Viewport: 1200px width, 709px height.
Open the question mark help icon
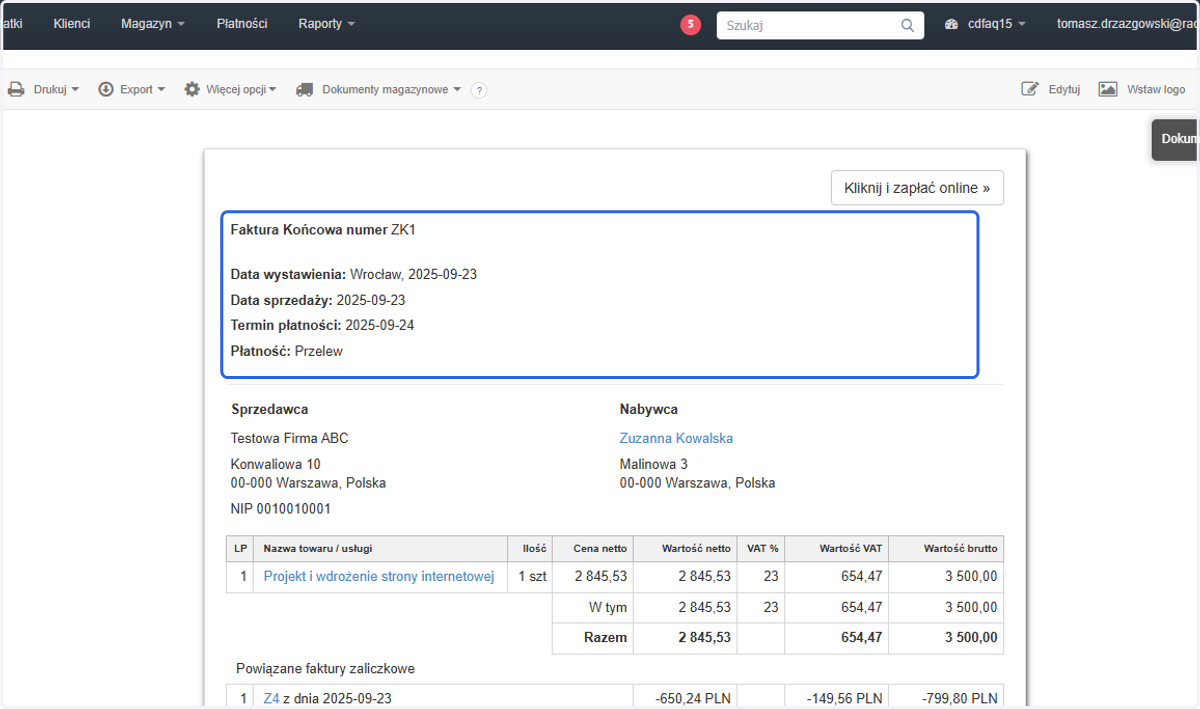pyautogui.click(x=479, y=90)
